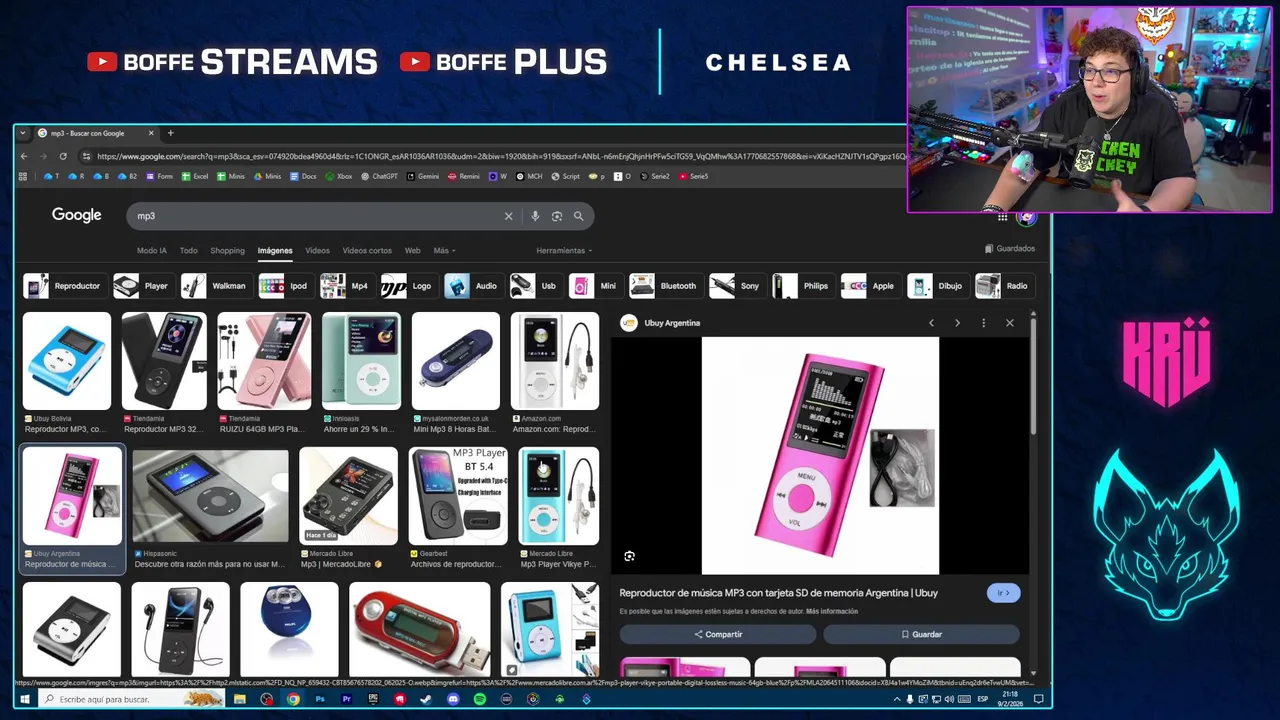
Task: Click the Chrome address bar URL
Action: (x=500, y=156)
